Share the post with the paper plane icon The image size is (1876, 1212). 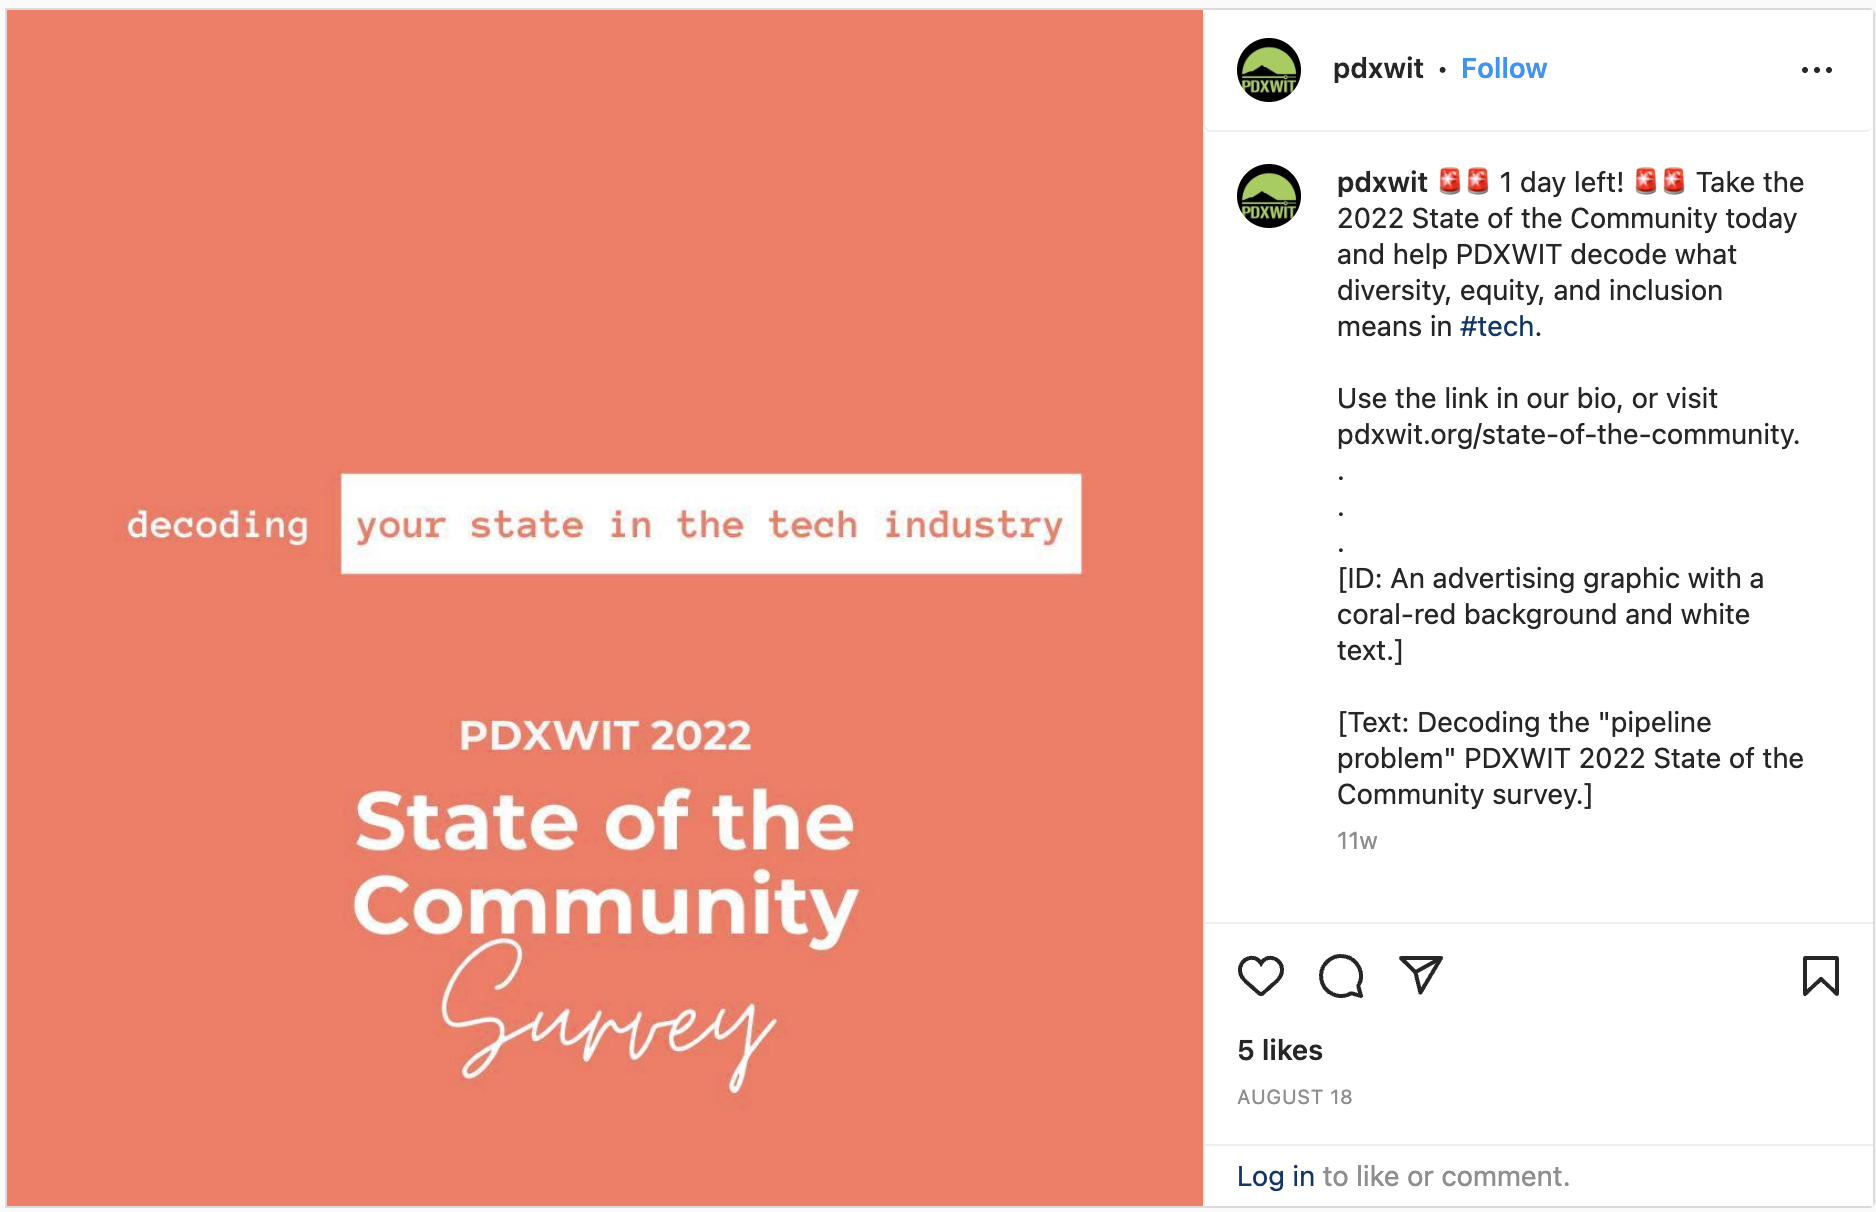point(1420,975)
